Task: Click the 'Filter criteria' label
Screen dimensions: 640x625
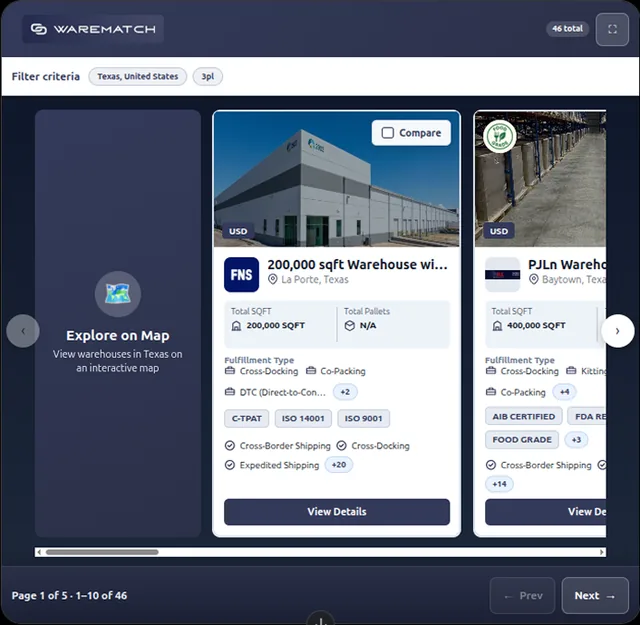Action: click(46, 76)
